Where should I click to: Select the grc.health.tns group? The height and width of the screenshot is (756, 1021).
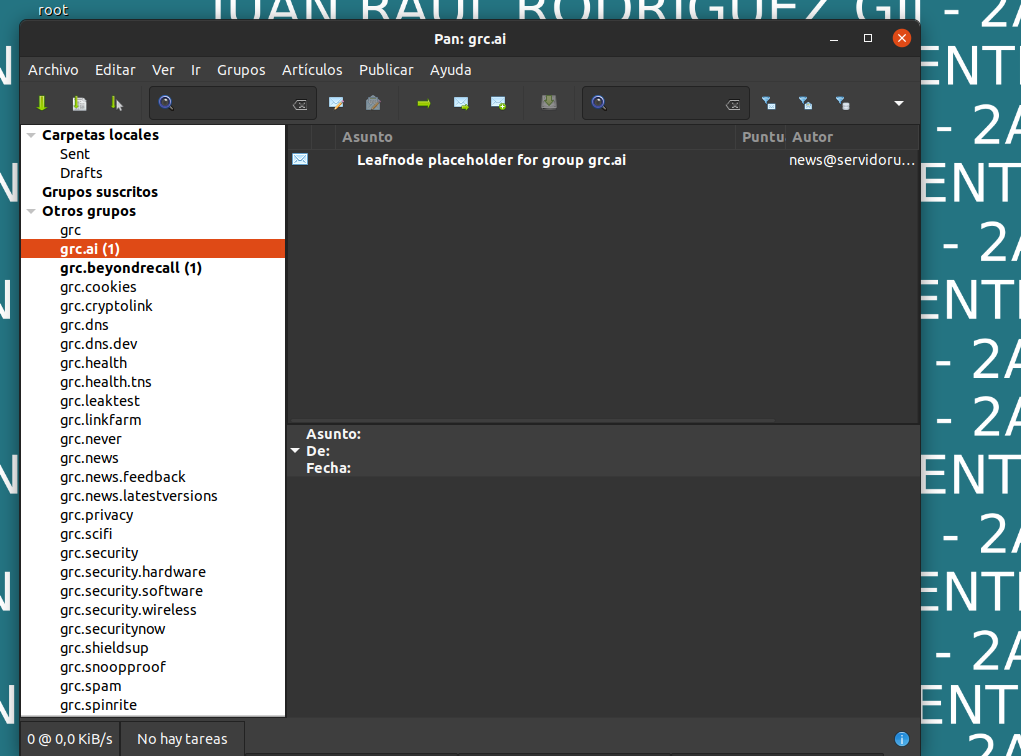tap(106, 382)
